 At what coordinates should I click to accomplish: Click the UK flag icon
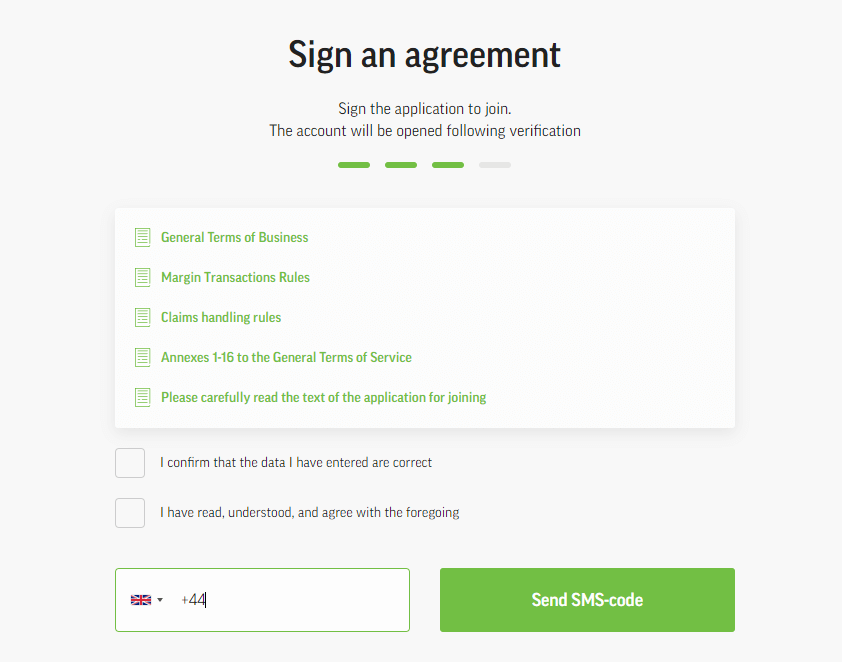click(x=141, y=600)
